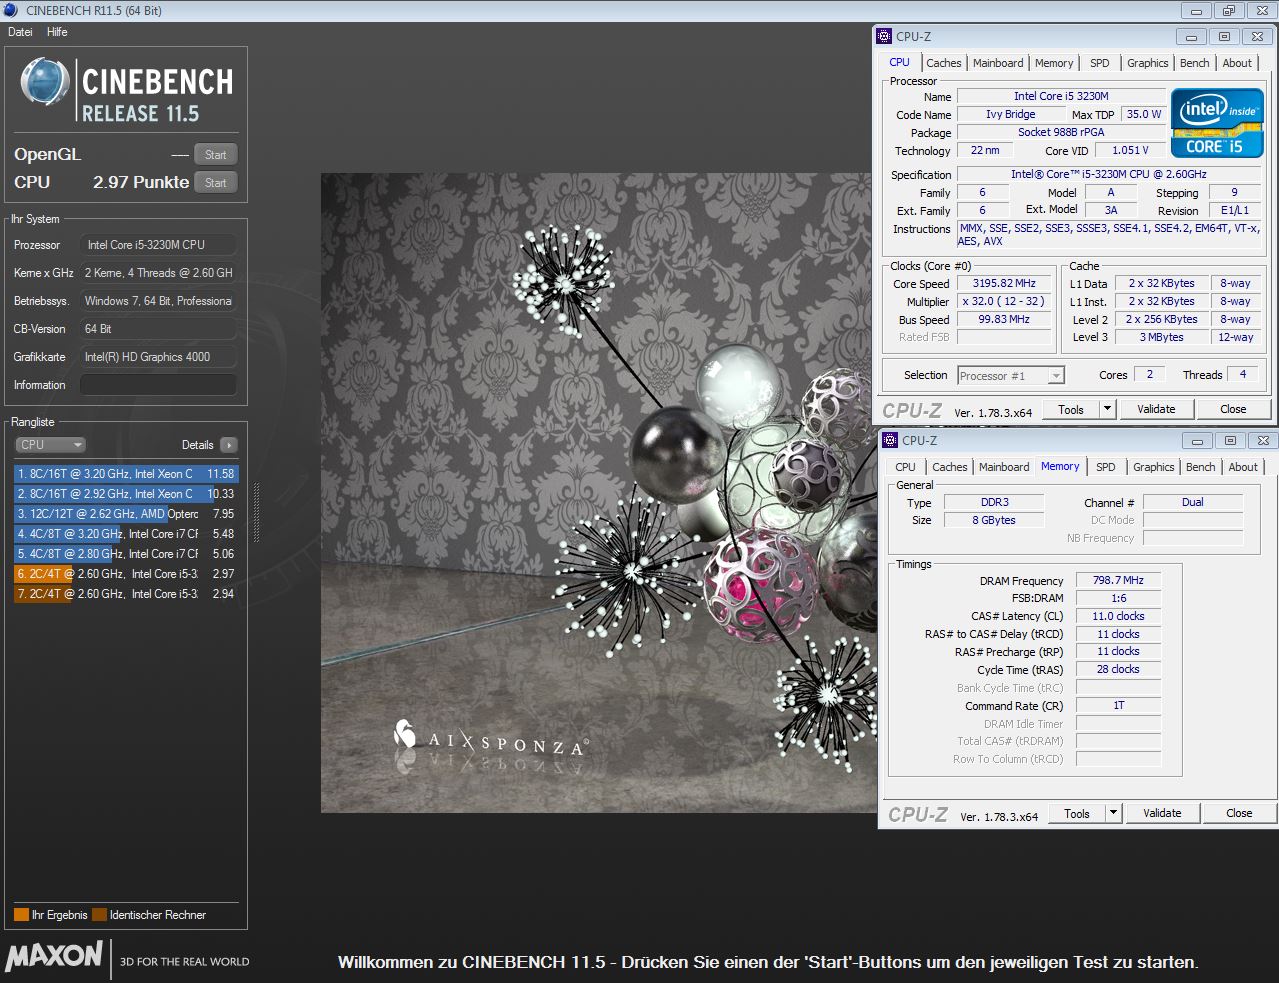This screenshot has height=983, width=1279.
Task: Start the CPU benchmark test
Action: click(216, 182)
